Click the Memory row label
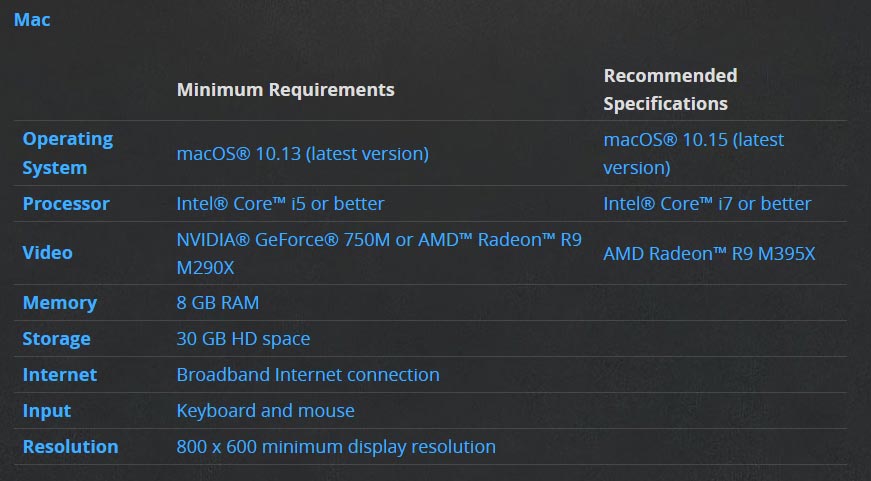The image size is (871, 481). (59, 303)
